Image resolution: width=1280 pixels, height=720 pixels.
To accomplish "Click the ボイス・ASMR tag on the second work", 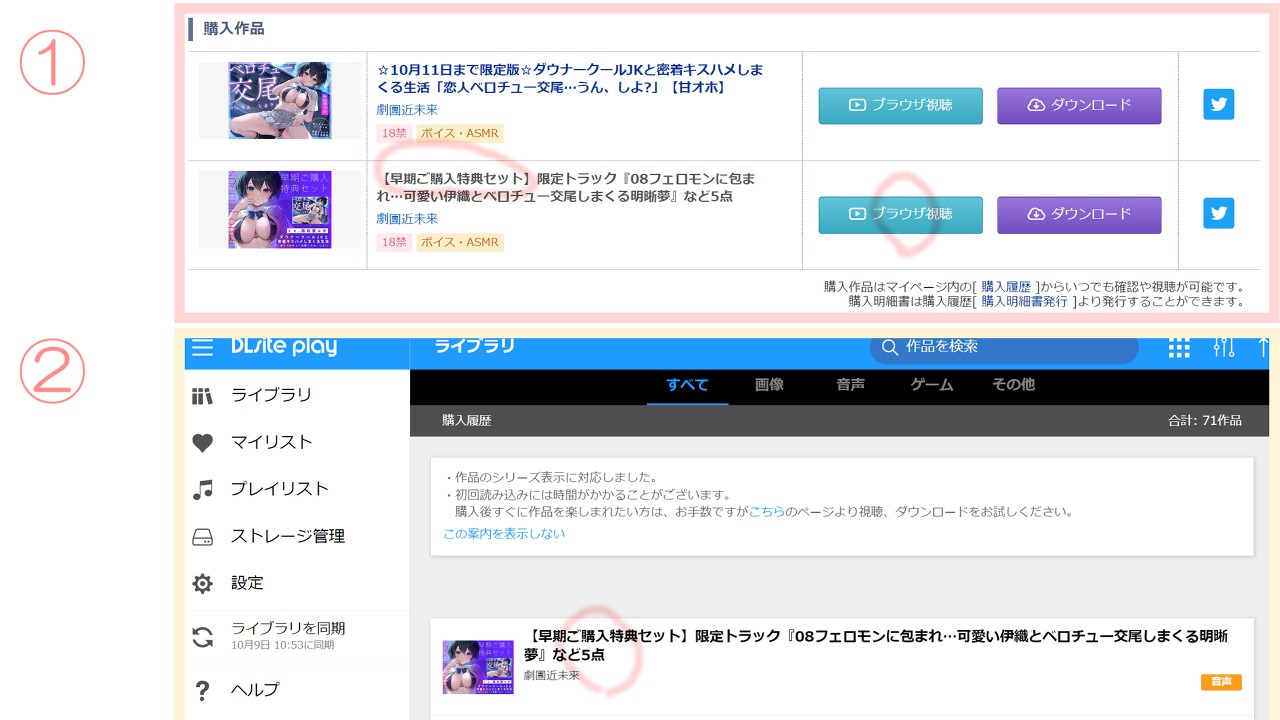I will 459,242.
